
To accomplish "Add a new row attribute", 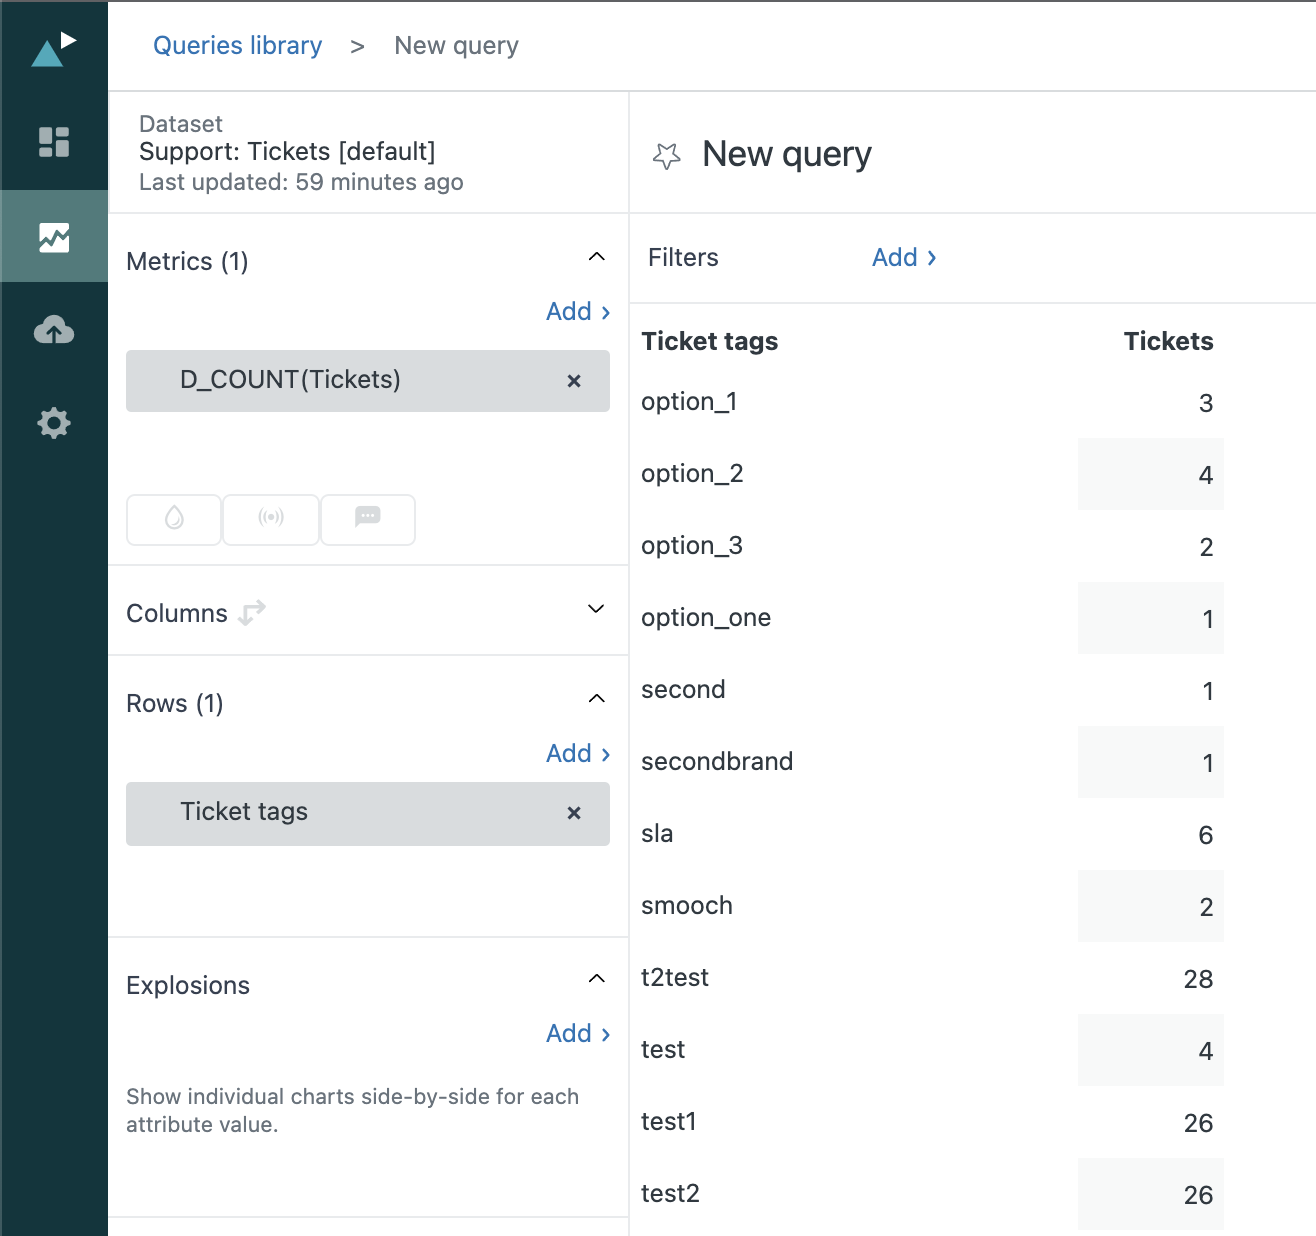I will 578,754.
